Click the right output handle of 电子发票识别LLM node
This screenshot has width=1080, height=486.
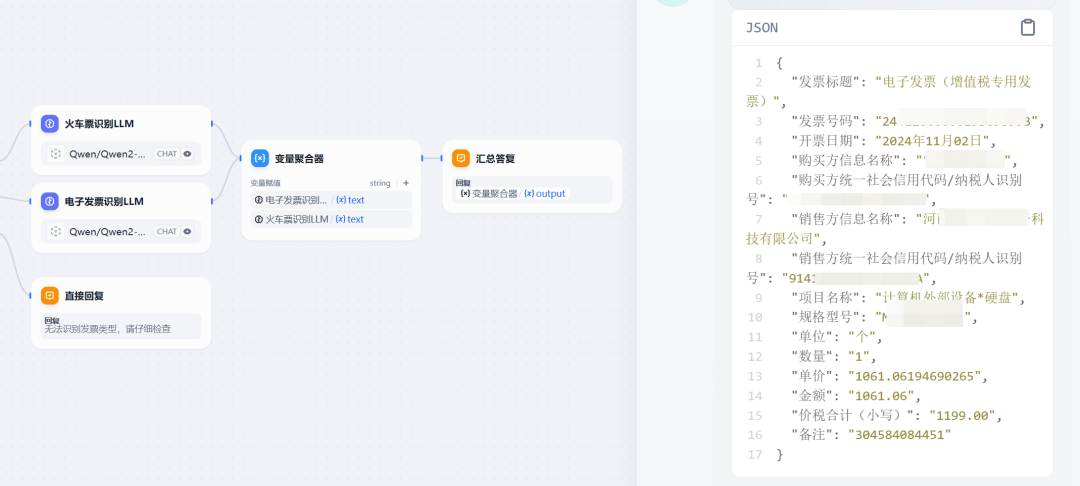pos(212,202)
